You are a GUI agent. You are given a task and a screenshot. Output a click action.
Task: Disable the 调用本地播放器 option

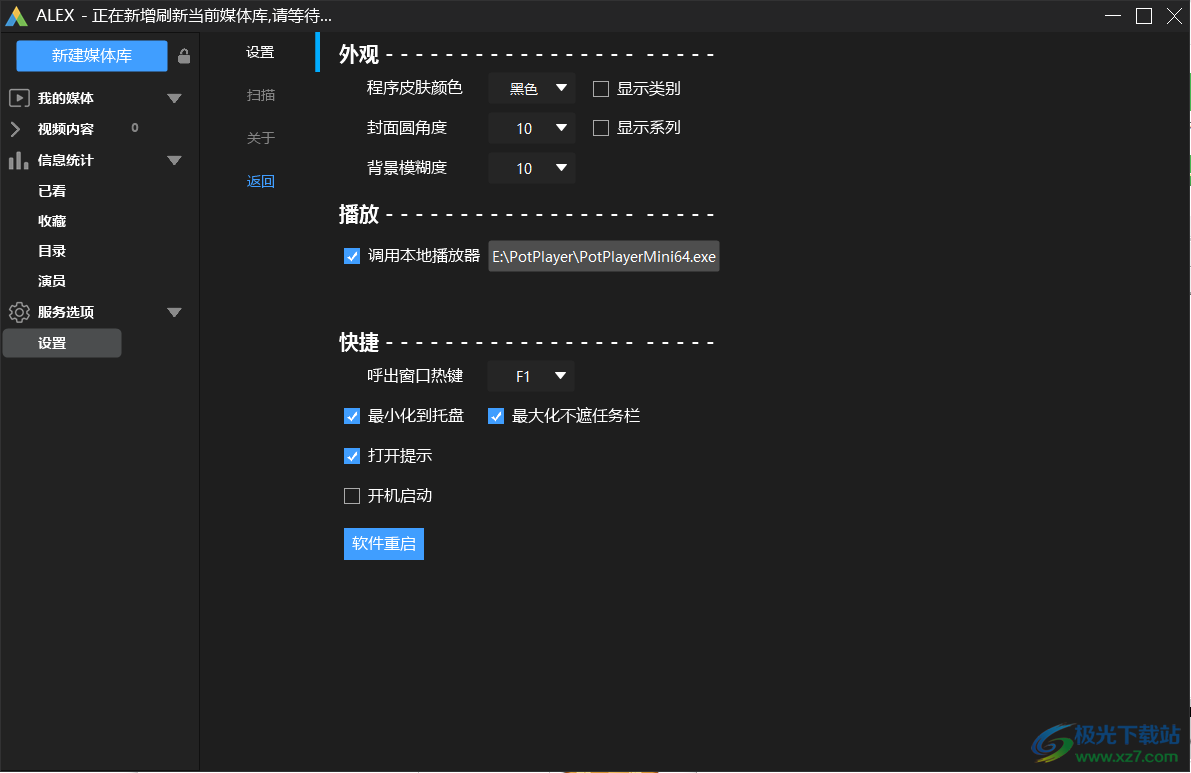tap(352, 256)
